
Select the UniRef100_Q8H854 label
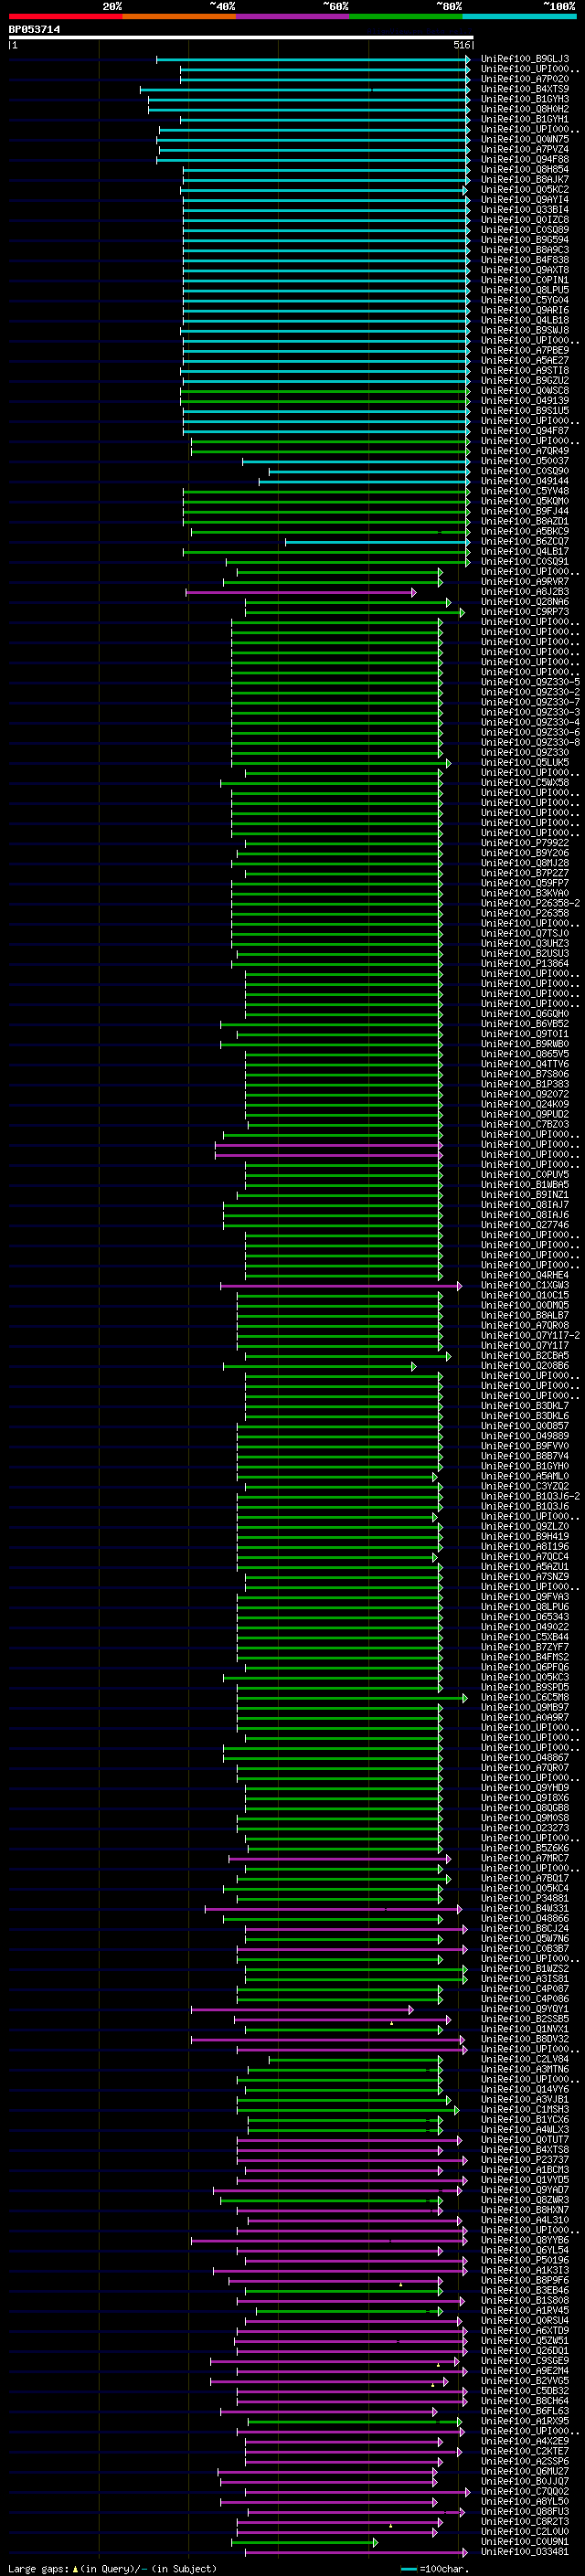click(x=524, y=169)
